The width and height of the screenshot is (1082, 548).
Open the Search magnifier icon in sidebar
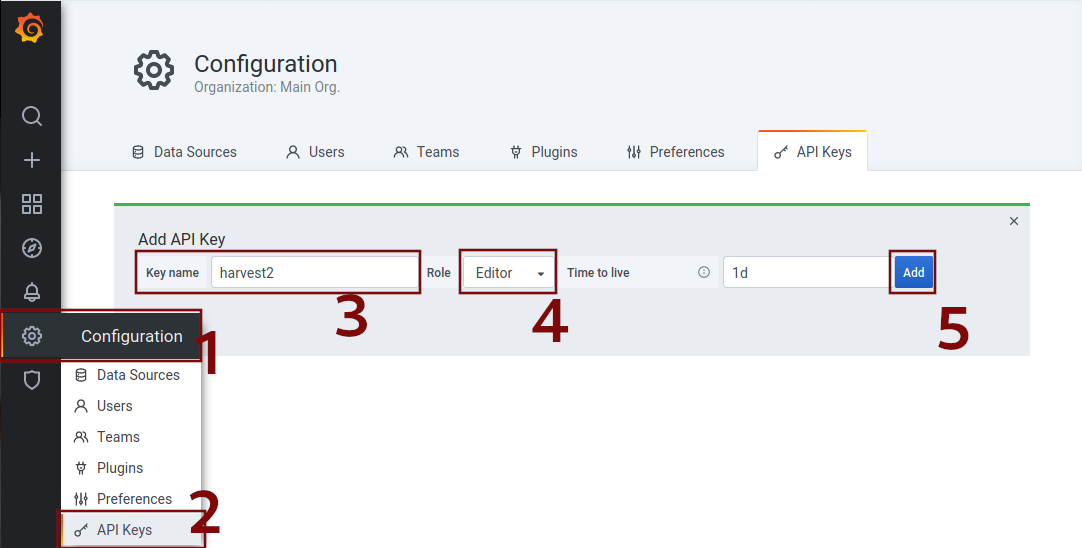[32, 116]
